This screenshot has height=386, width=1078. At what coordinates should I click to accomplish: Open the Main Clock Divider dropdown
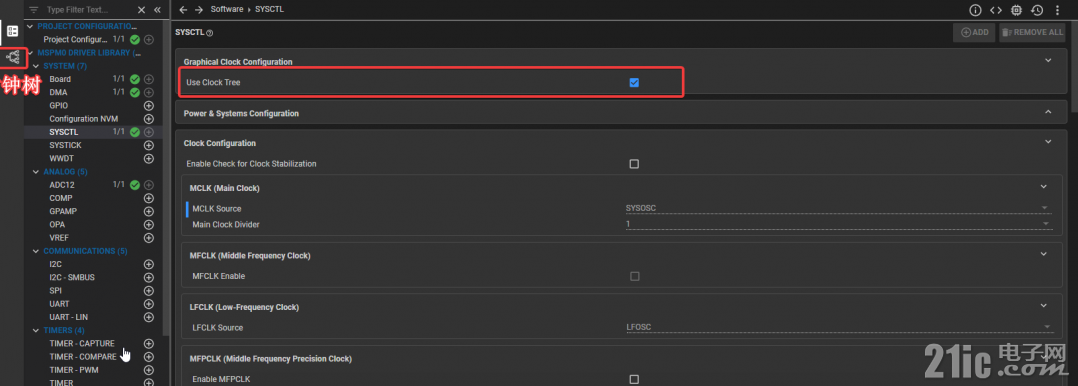tap(839, 224)
